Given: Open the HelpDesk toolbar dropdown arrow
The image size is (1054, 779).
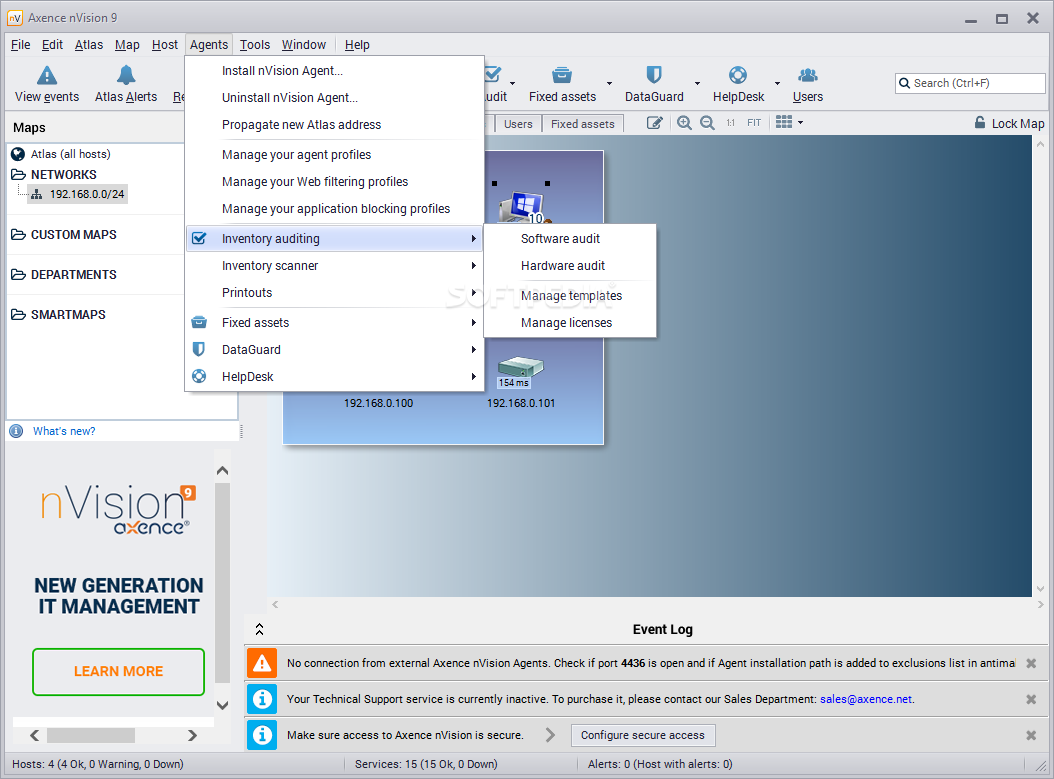Looking at the screenshot, I should 777,83.
